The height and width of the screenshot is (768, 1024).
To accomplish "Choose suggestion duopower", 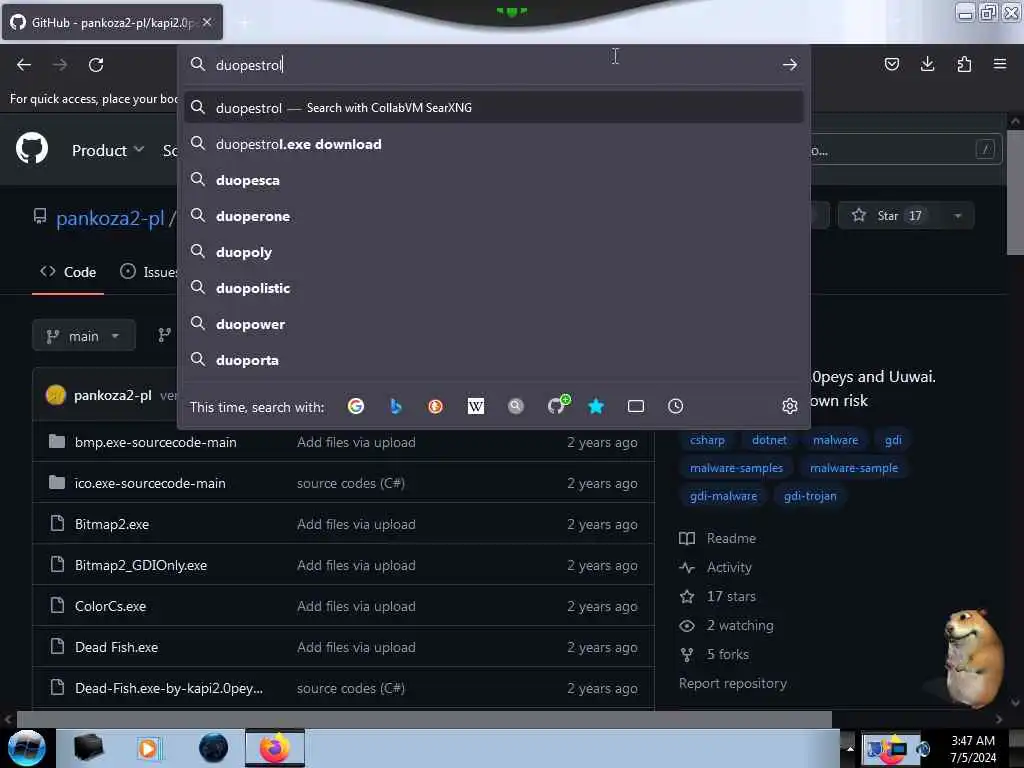I will 494,324.
